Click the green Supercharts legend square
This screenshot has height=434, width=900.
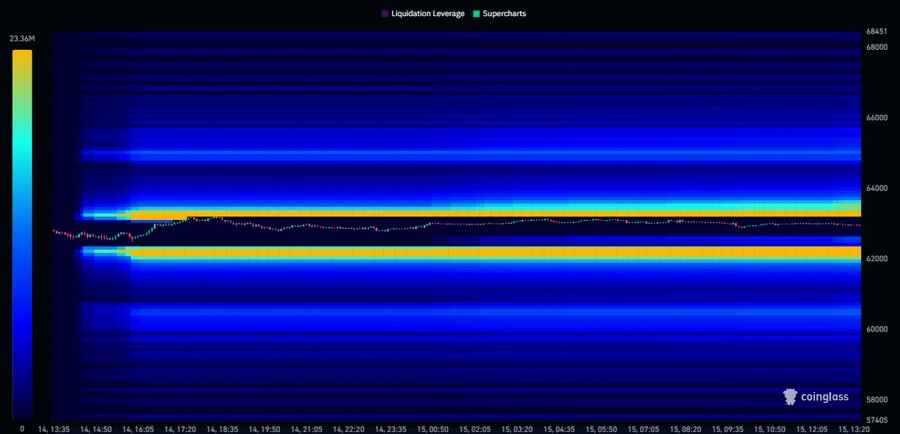coord(476,13)
